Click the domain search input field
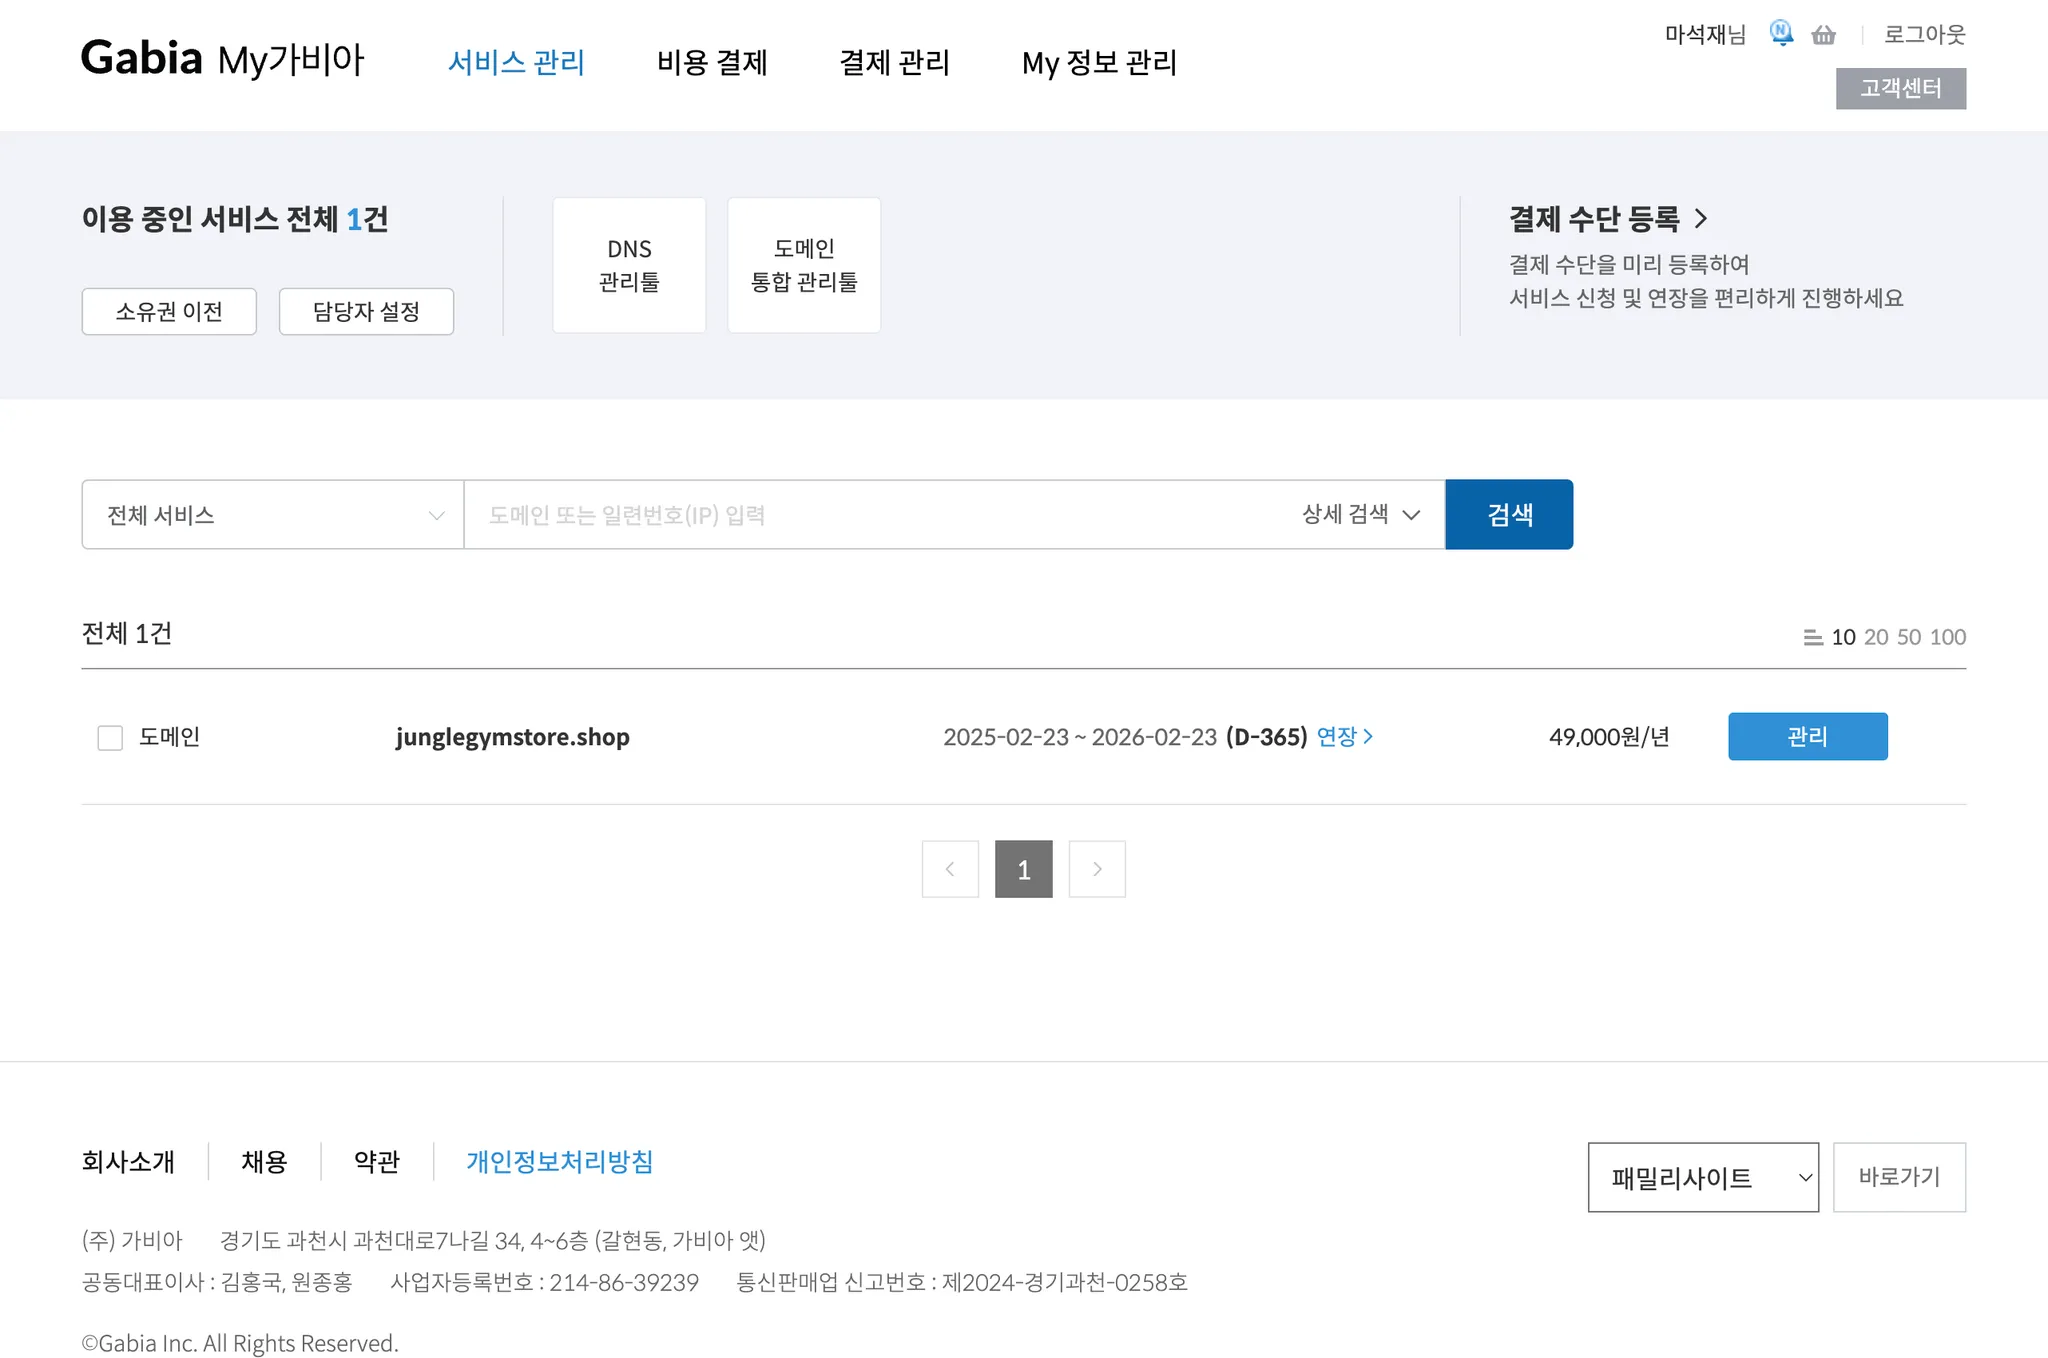Screen dimensions: 2048x1358 (x=880, y=515)
